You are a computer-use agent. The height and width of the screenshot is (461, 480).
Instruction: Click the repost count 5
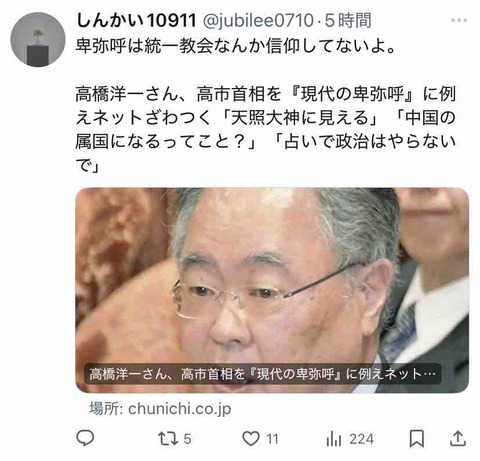(x=187, y=439)
